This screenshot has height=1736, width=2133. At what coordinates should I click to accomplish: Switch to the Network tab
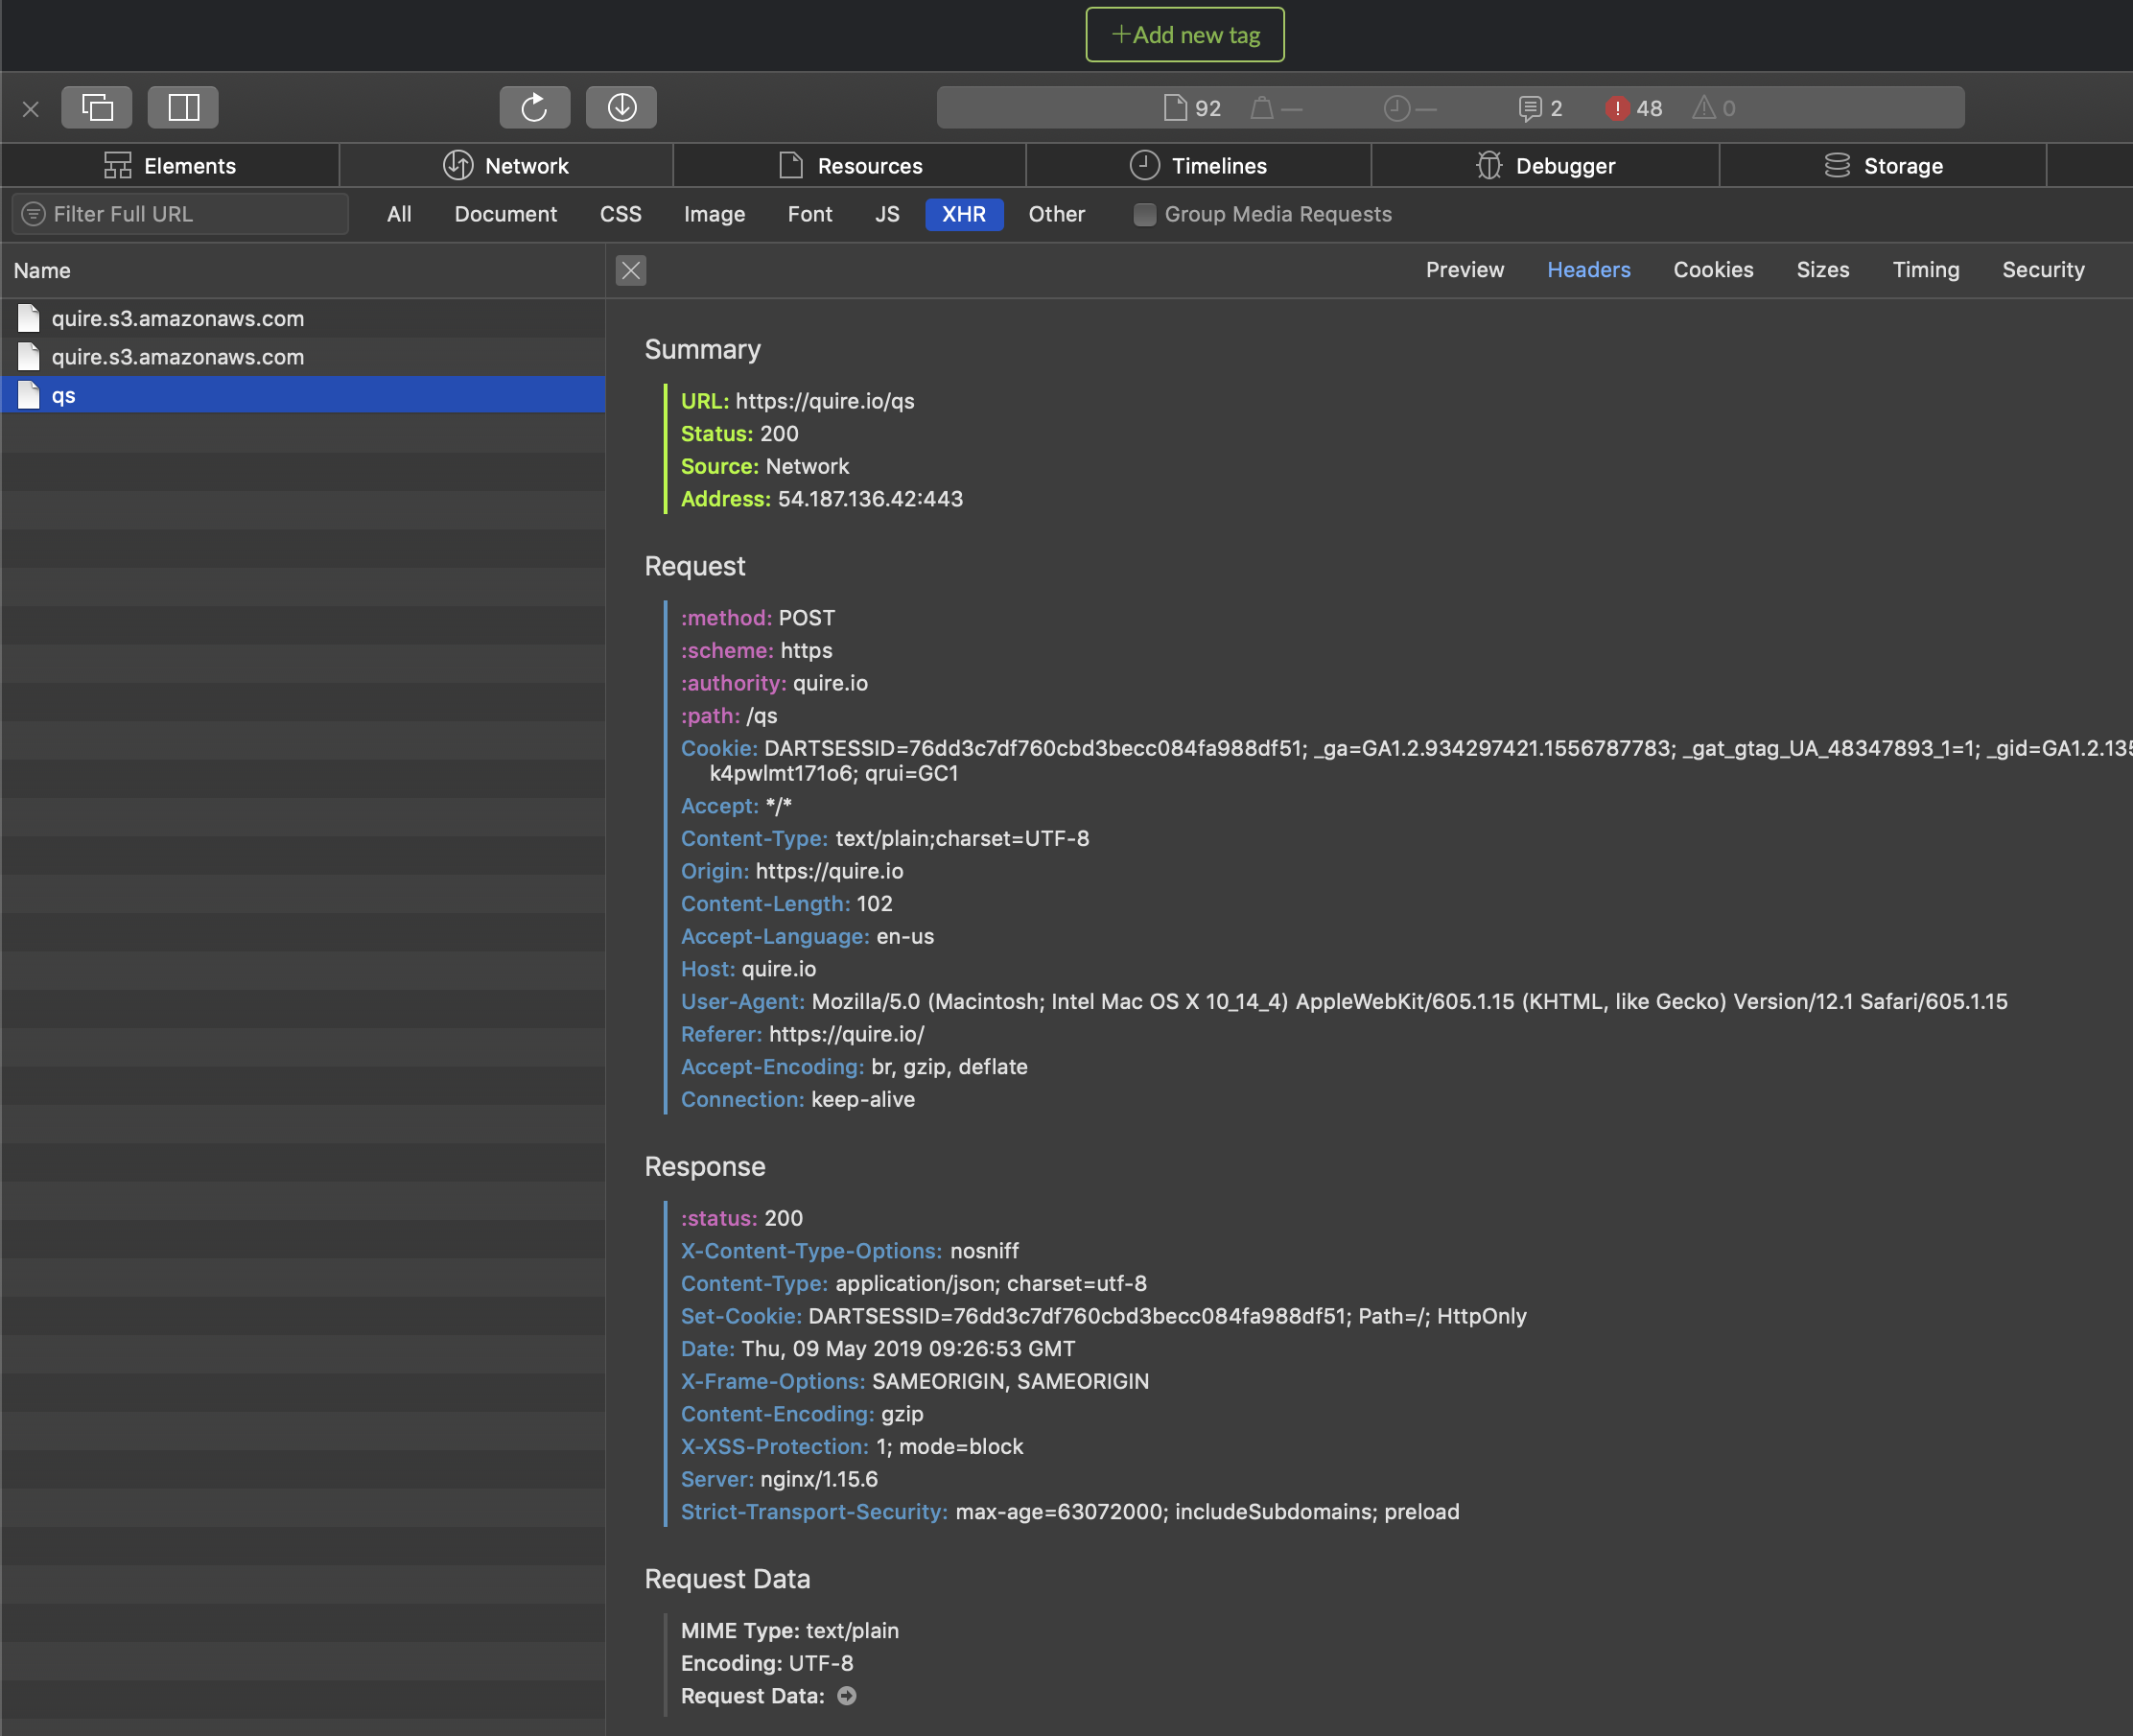tap(507, 166)
